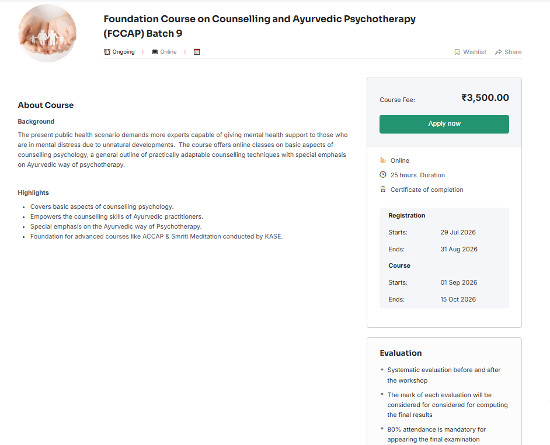Click the registration start date 29 Jul 2026
The width and height of the screenshot is (550, 445).
[458, 232]
